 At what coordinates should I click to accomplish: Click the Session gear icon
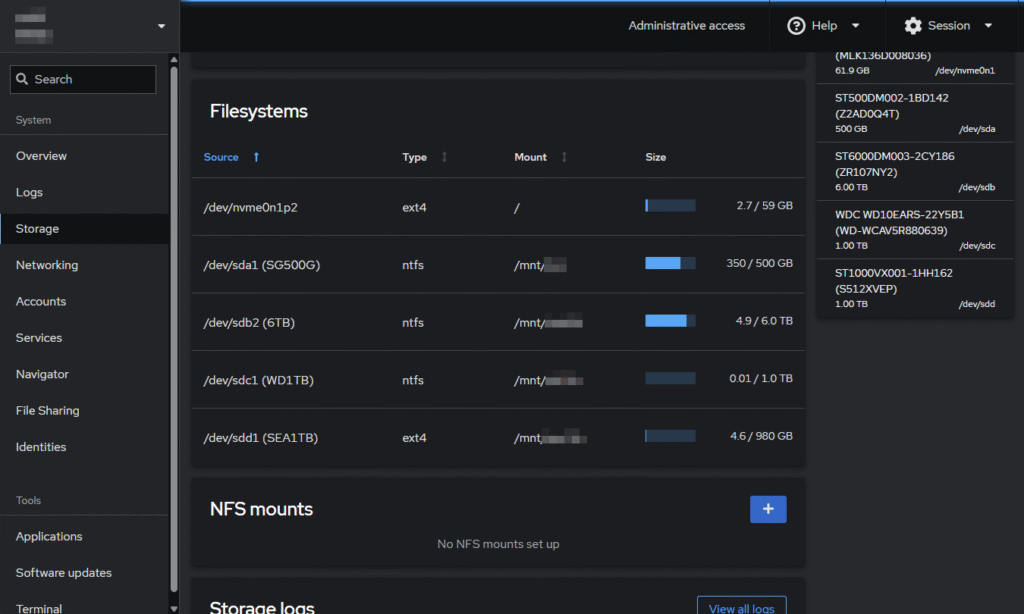(912, 26)
